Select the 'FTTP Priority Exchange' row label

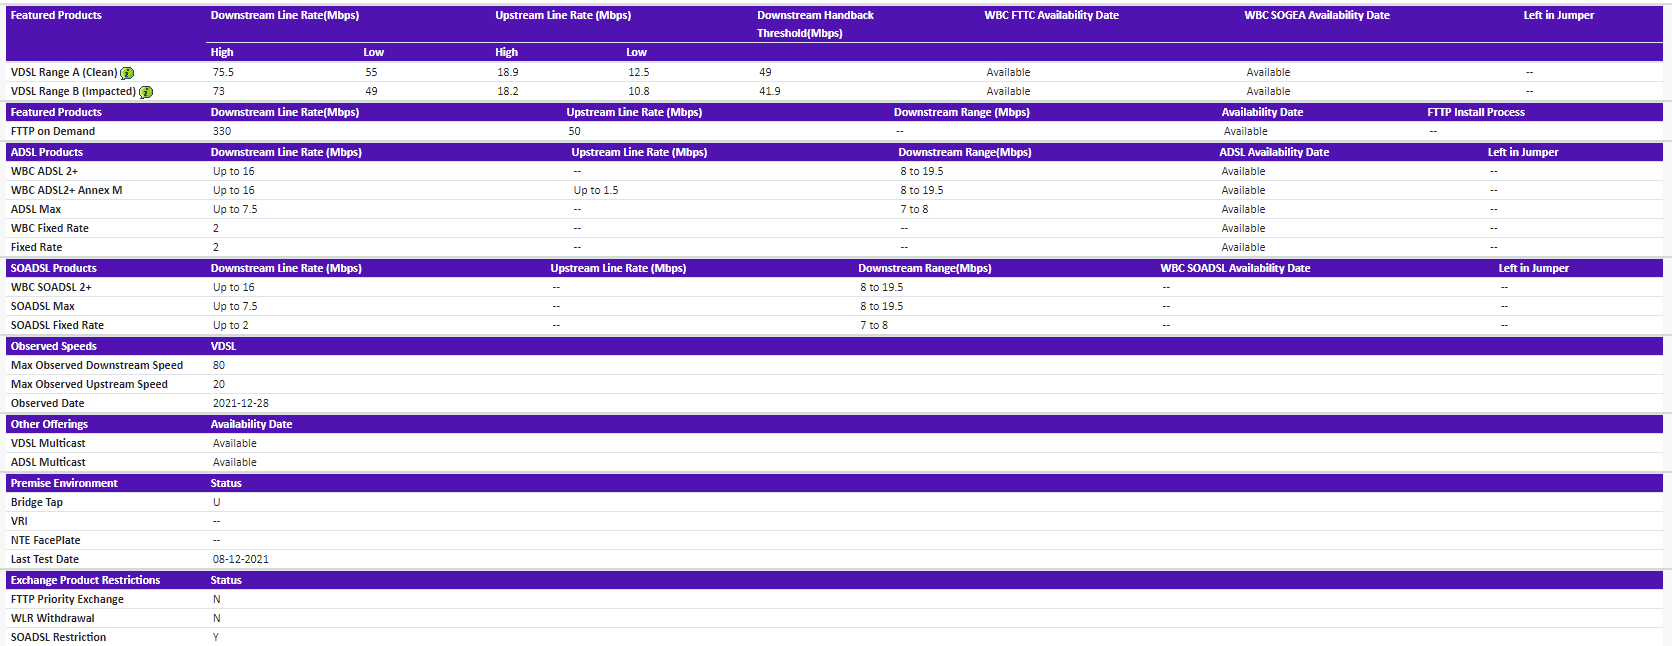(67, 599)
